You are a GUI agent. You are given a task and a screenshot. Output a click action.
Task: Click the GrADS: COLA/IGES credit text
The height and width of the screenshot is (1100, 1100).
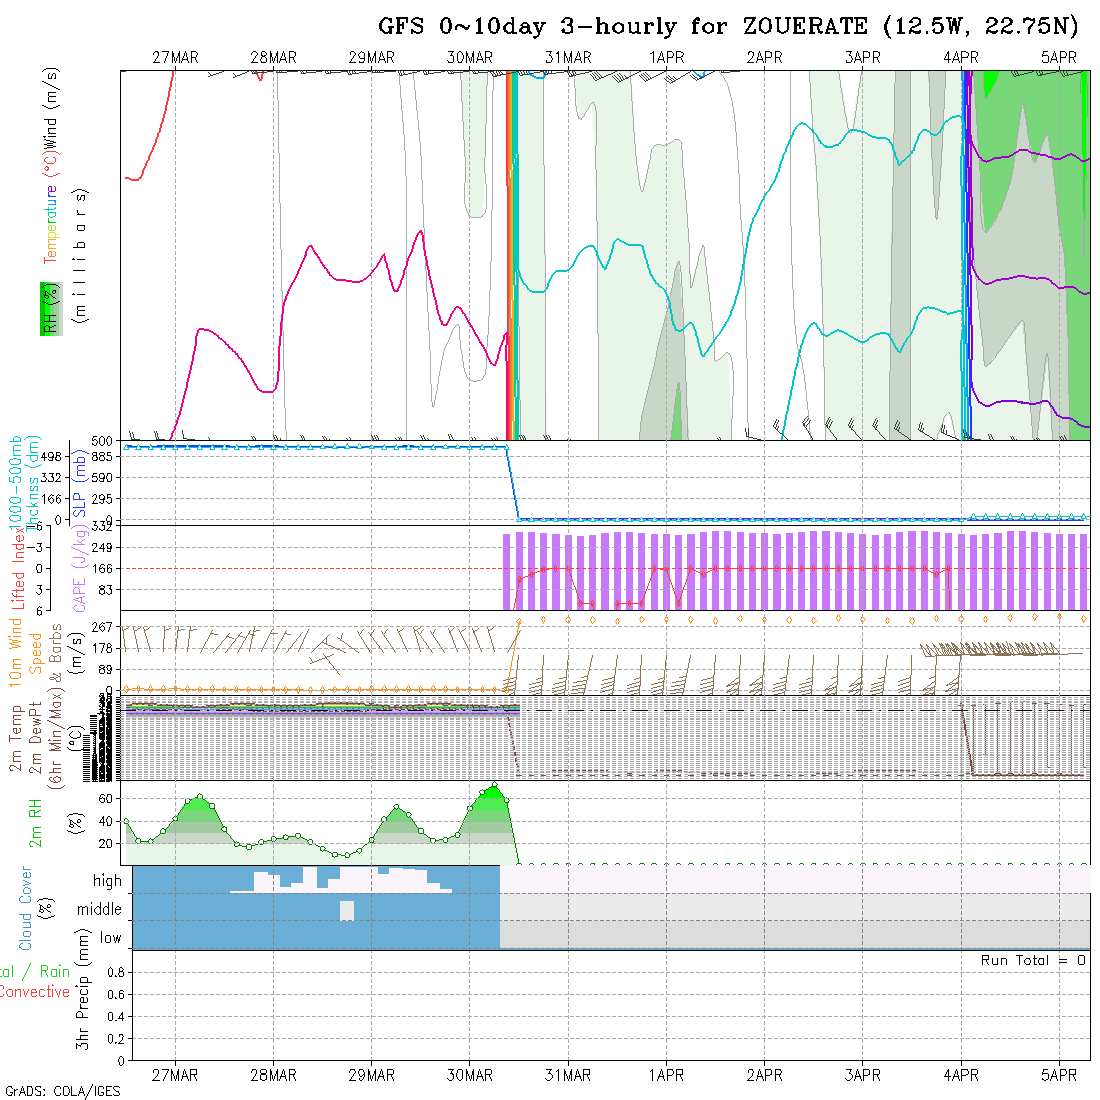pos(62,1090)
